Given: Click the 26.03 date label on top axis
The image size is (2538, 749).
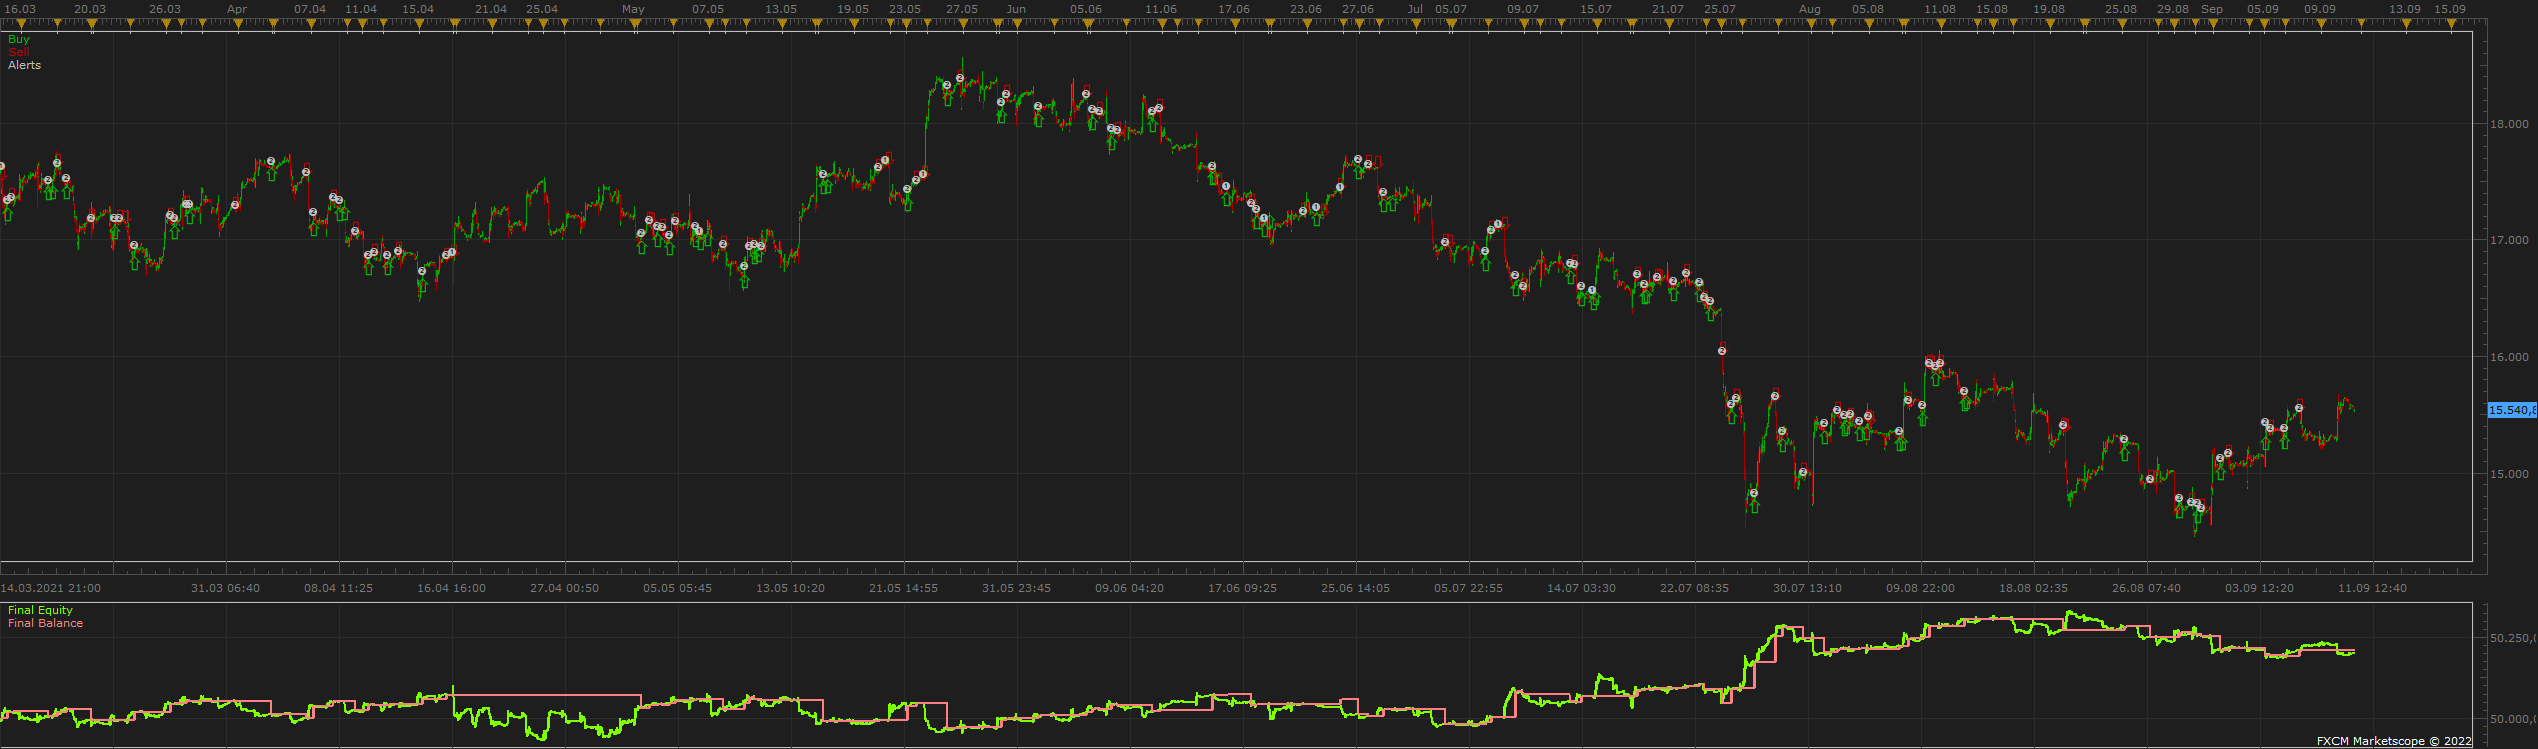Looking at the screenshot, I should [165, 9].
